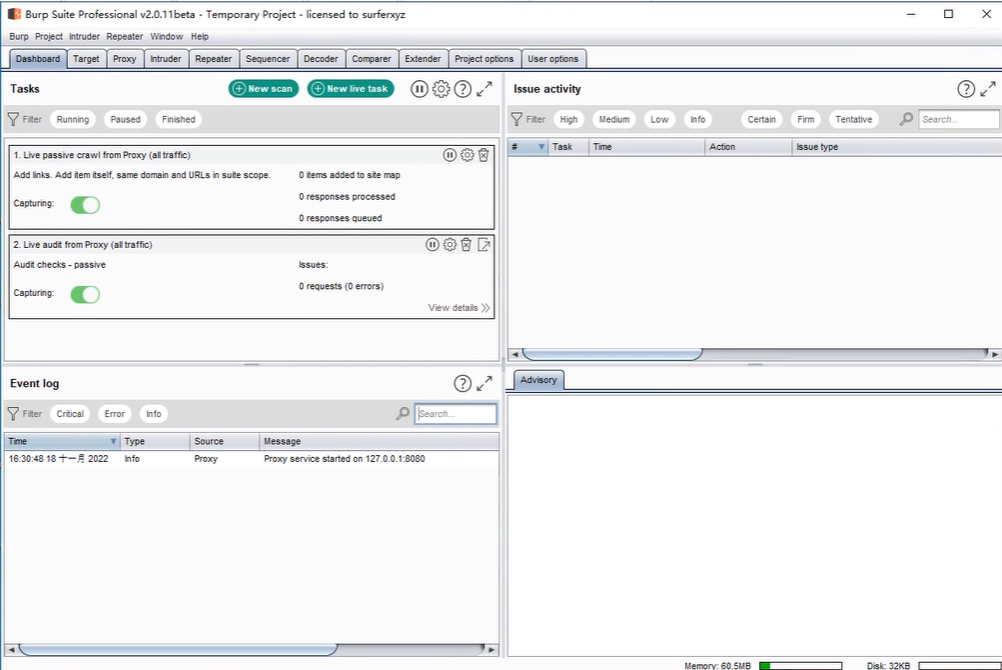This screenshot has width=1002, height=670.
Task: Click the New scan button
Action: point(263,89)
